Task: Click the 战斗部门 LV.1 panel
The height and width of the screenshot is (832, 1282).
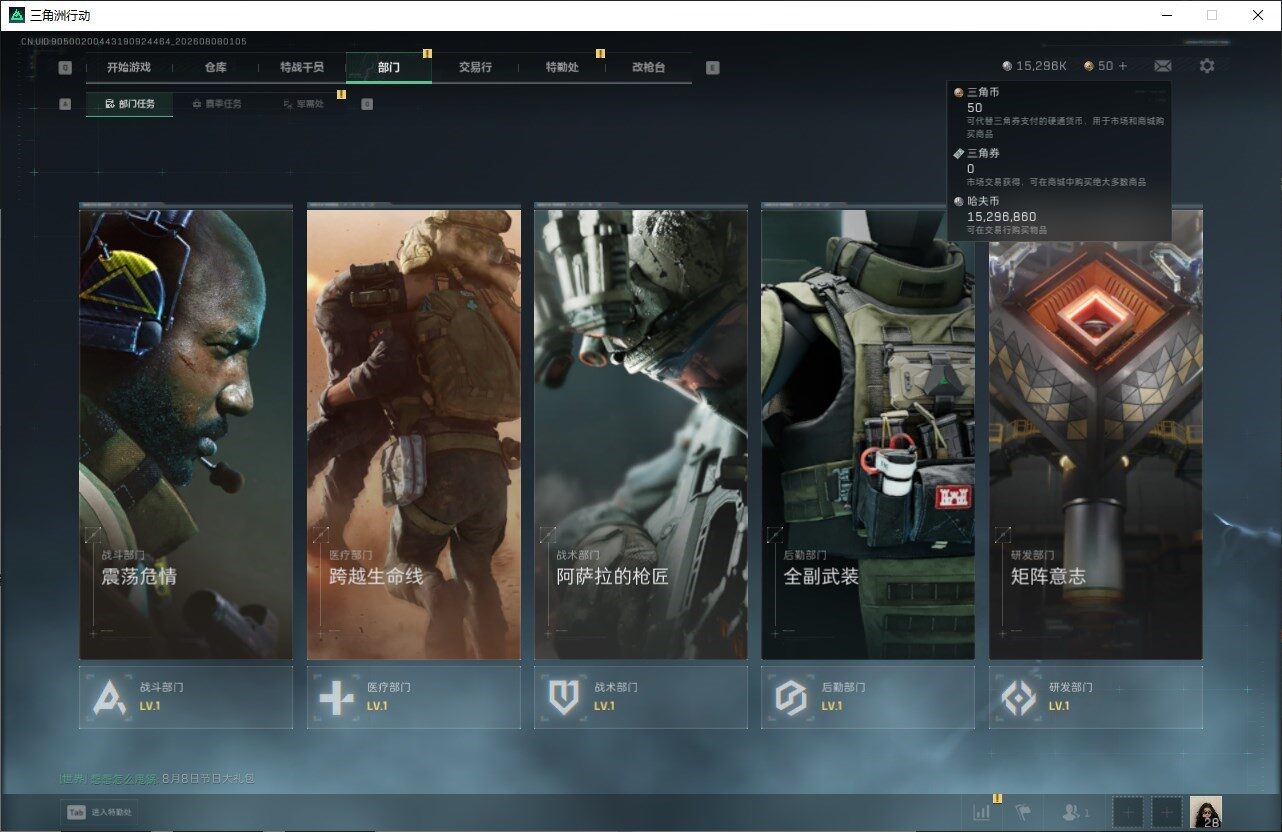Action: pyautogui.click(x=186, y=697)
